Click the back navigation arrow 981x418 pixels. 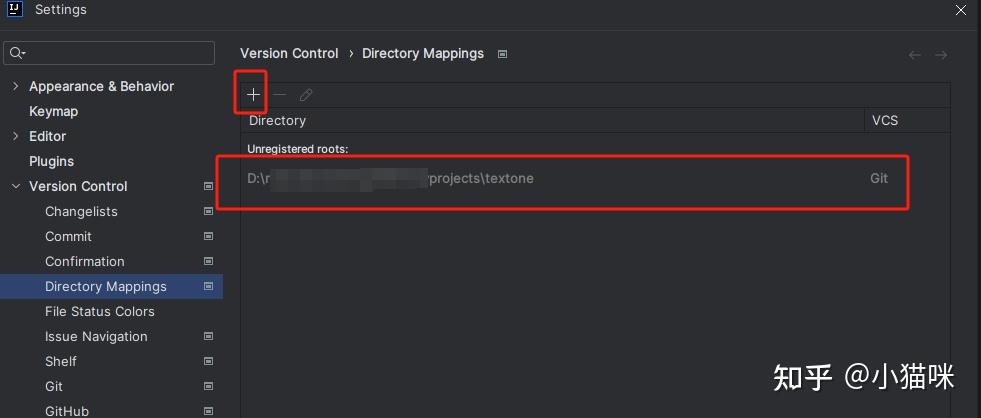[x=914, y=55]
